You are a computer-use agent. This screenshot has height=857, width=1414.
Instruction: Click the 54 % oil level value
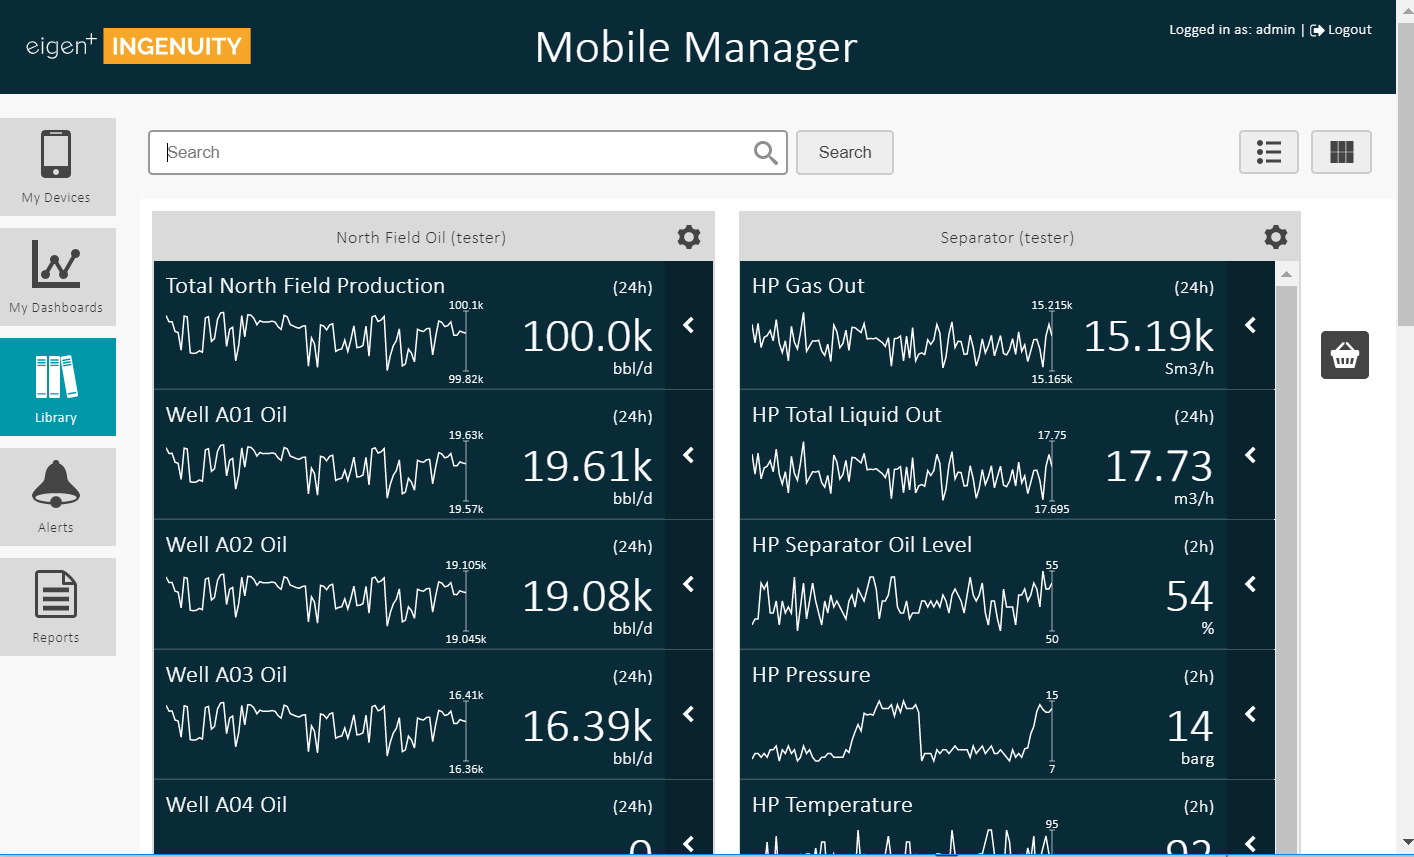[x=1190, y=596]
